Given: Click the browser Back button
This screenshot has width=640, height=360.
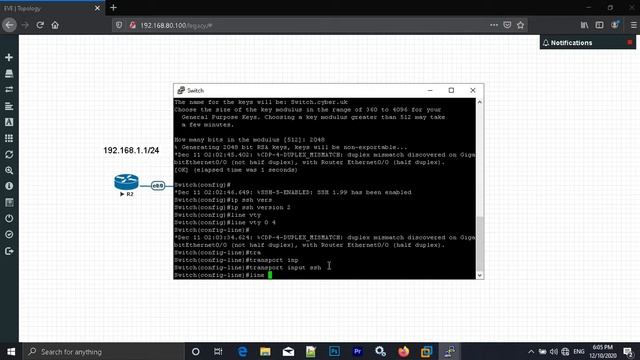Looking at the screenshot, I should click(x=9, y=25).
